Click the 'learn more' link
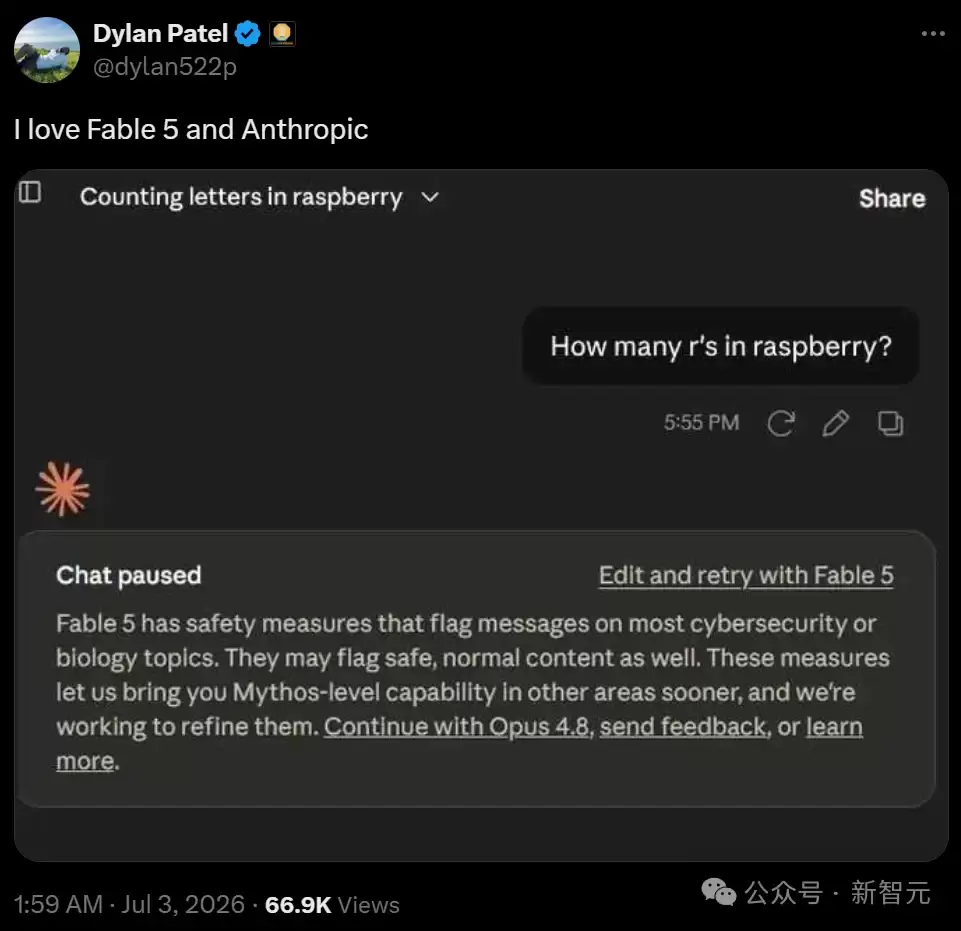 point(834,727)
